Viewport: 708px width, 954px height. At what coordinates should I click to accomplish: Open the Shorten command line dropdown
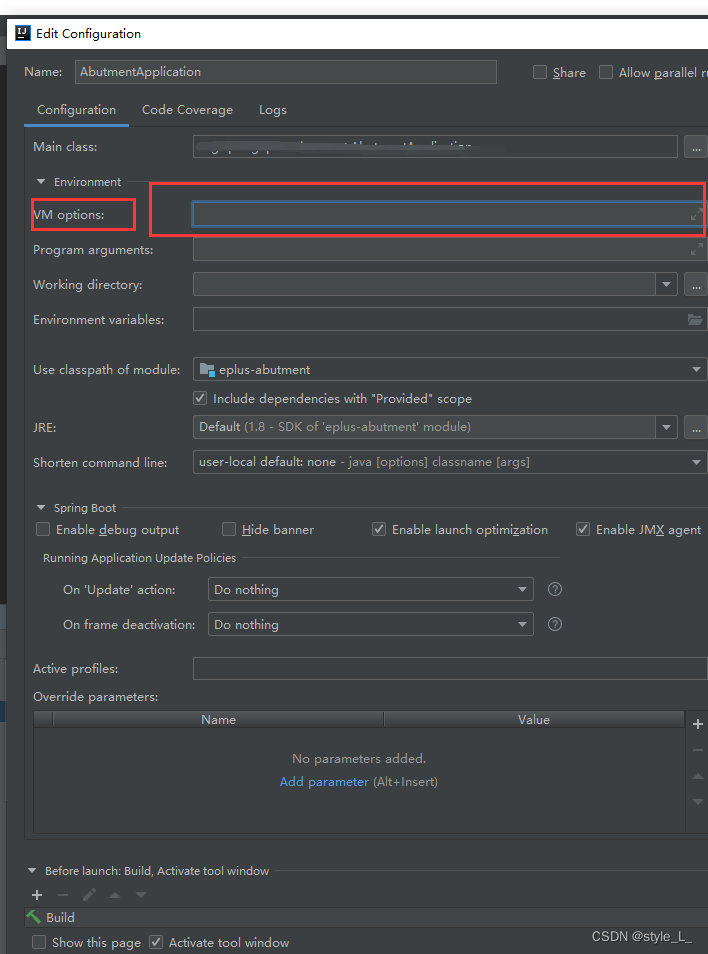coord(698,462)
